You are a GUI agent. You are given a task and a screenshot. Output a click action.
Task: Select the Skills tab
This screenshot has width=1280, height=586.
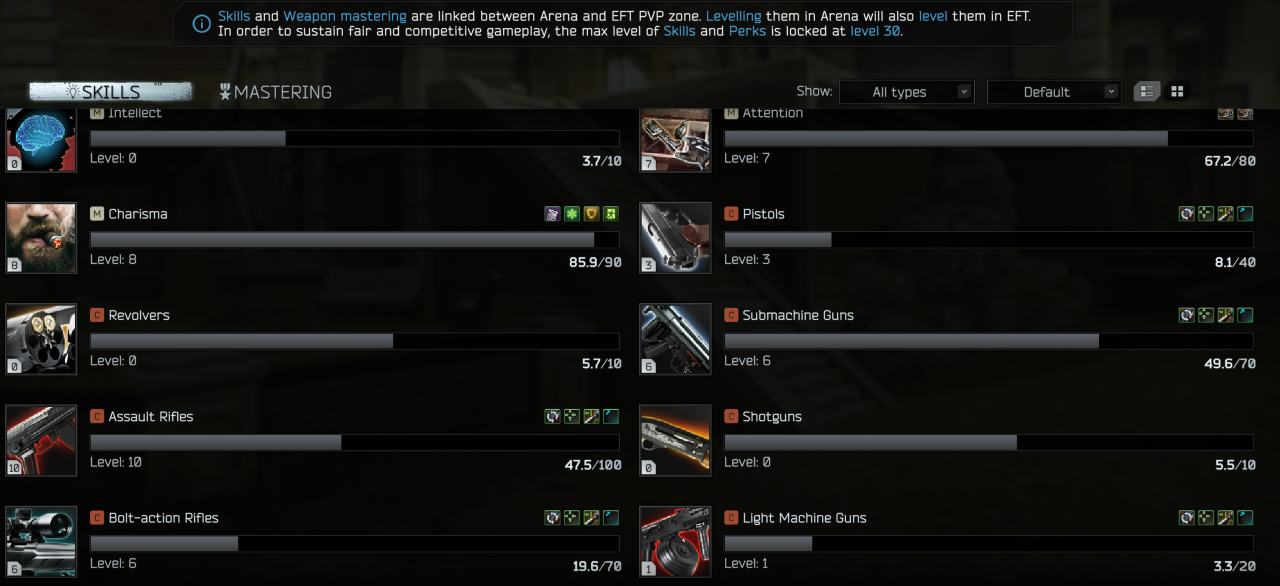[x=110, y=92]
